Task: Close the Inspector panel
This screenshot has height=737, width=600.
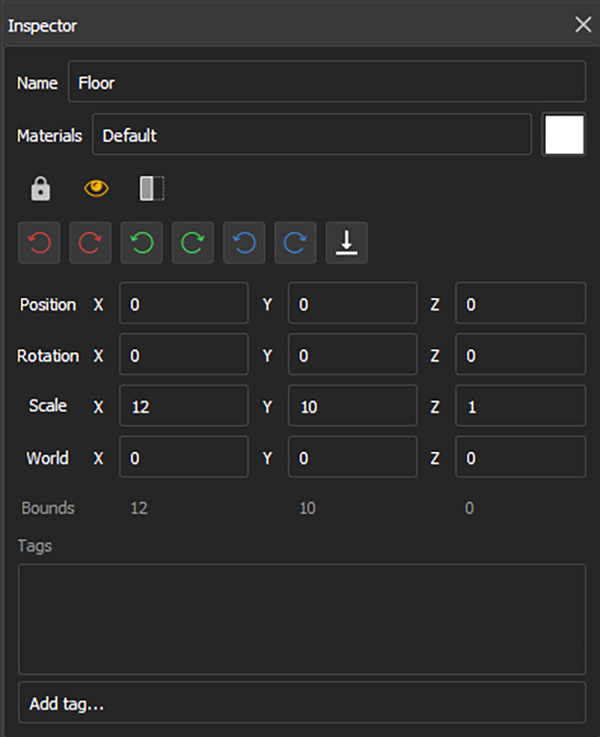Action: [x=583, y=24]
